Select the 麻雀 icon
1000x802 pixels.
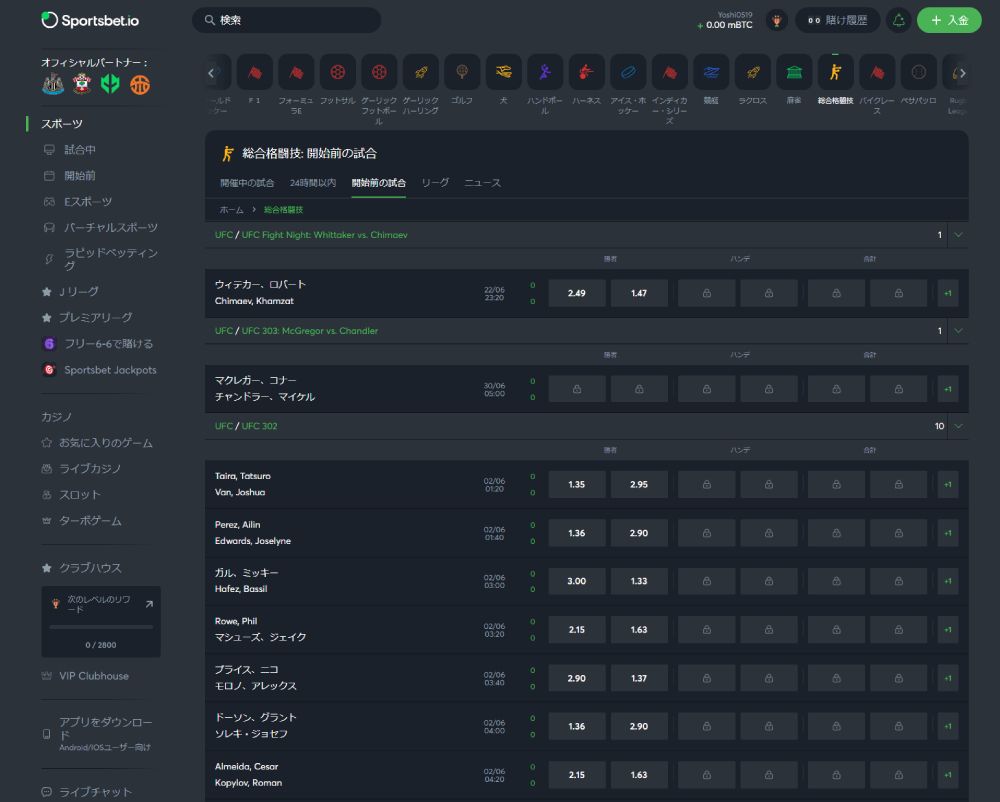click(793, 72)
